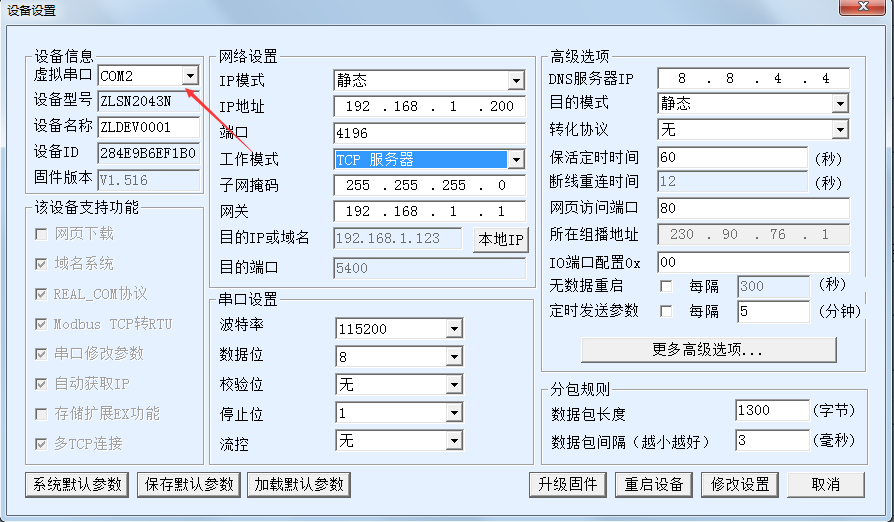
Task: Open the 目的模式 dropdown
Action: (x=840, y=103)
